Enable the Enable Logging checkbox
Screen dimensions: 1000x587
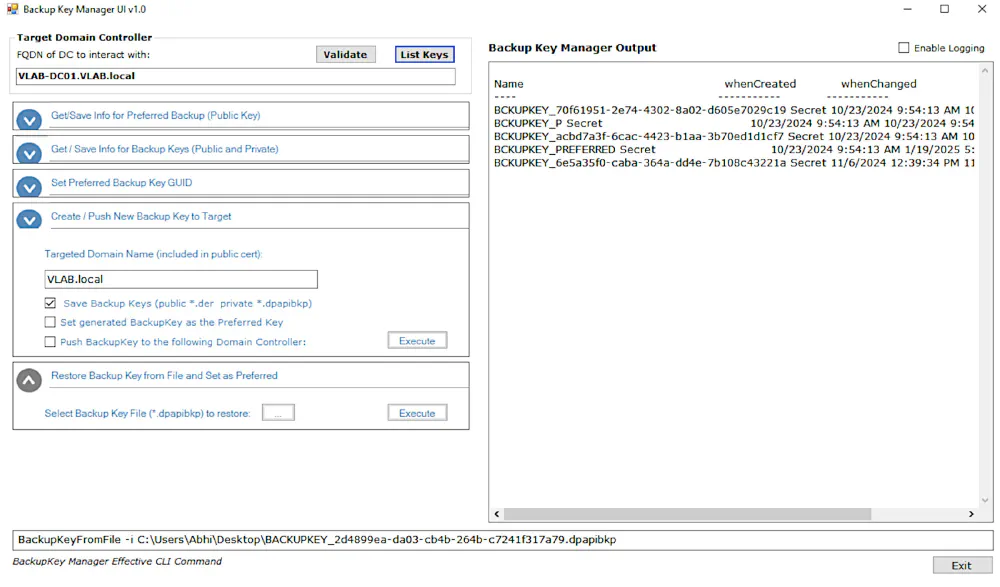(x=901, y=47)
